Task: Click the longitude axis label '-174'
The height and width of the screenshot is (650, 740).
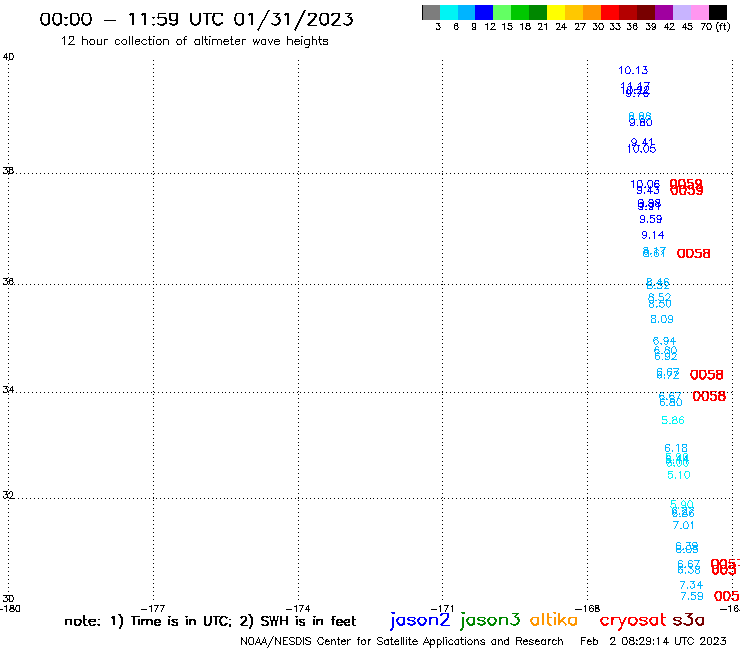Action: [298, 608]
